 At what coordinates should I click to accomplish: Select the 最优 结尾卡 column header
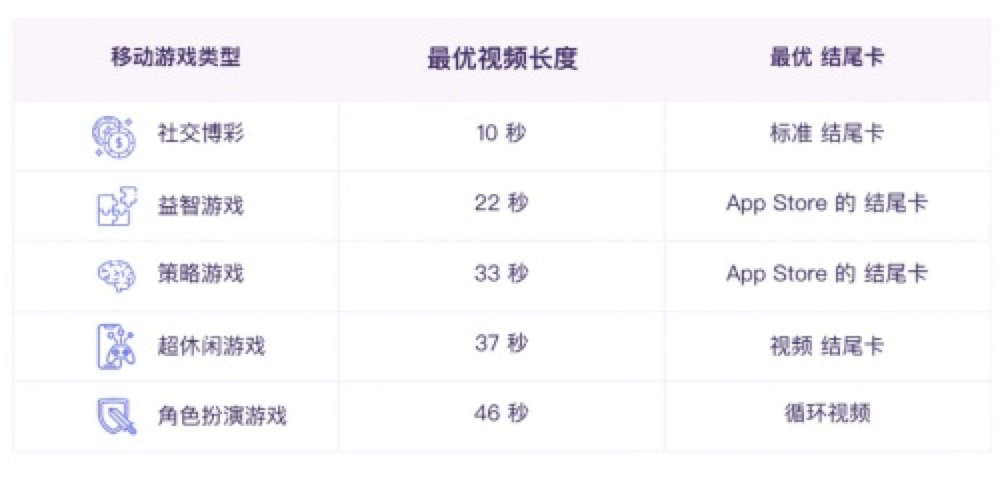click(827, 58)
